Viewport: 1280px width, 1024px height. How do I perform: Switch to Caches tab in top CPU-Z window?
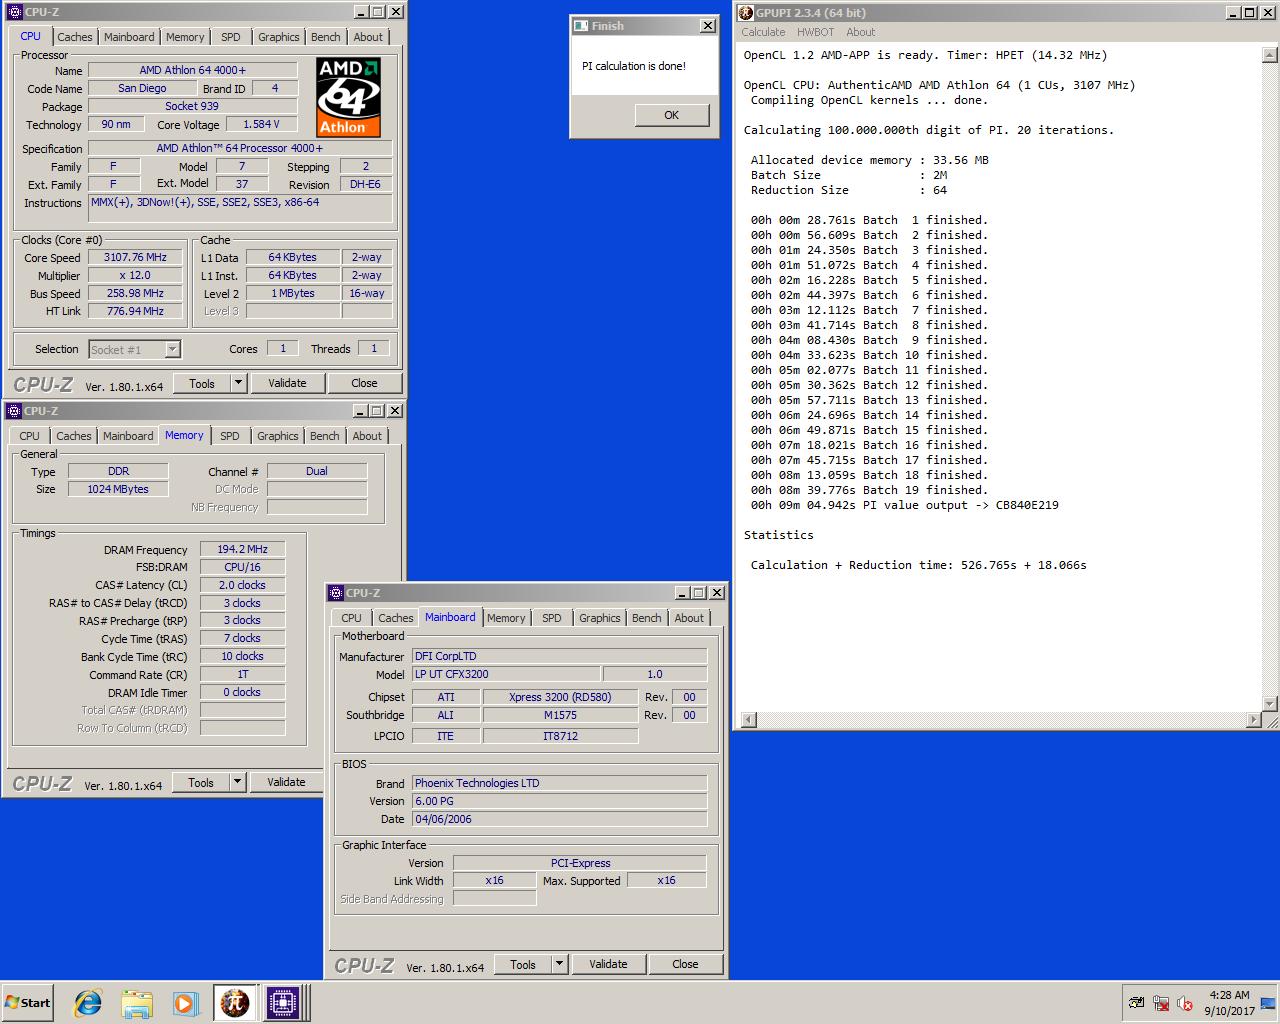point(74,37)
